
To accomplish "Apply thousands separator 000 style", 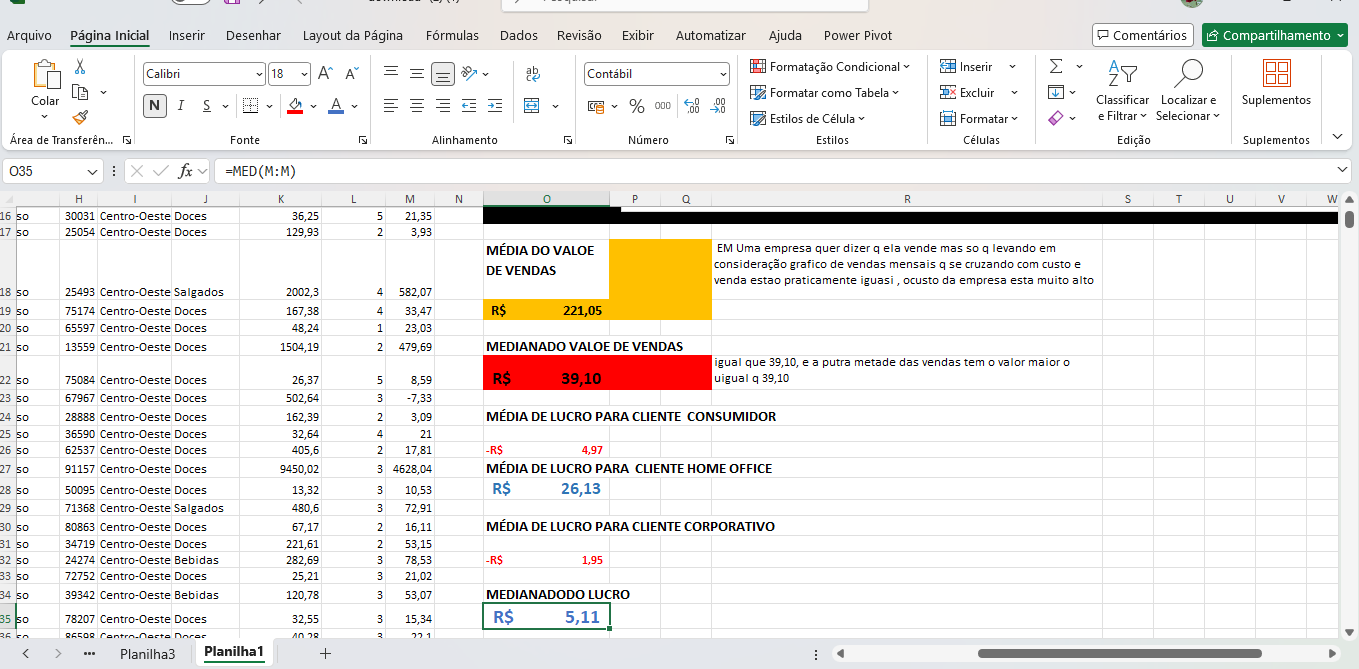I will (x=663, y=105).
